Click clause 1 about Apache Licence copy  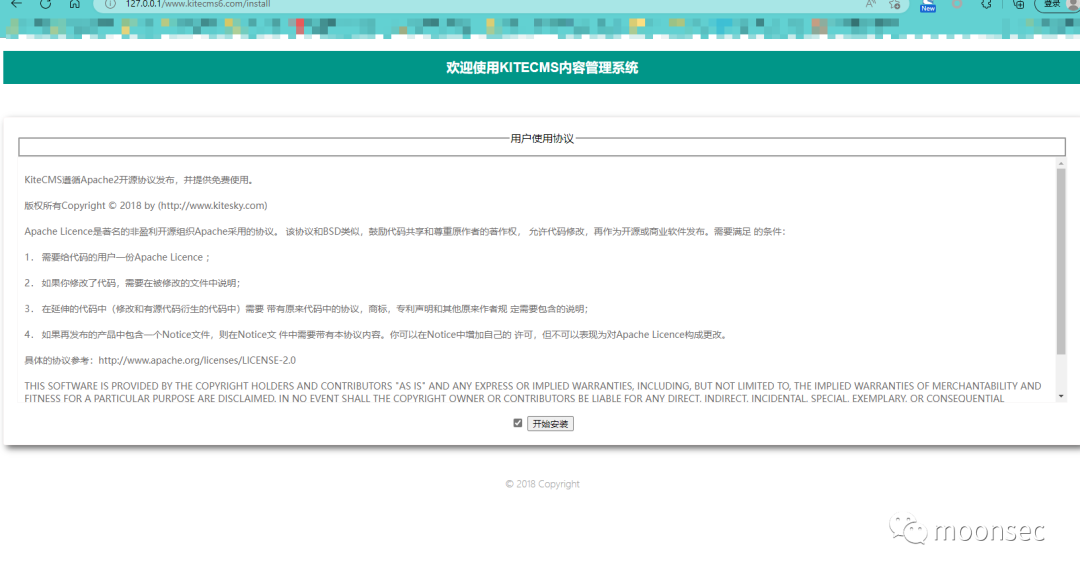(117, 257)
